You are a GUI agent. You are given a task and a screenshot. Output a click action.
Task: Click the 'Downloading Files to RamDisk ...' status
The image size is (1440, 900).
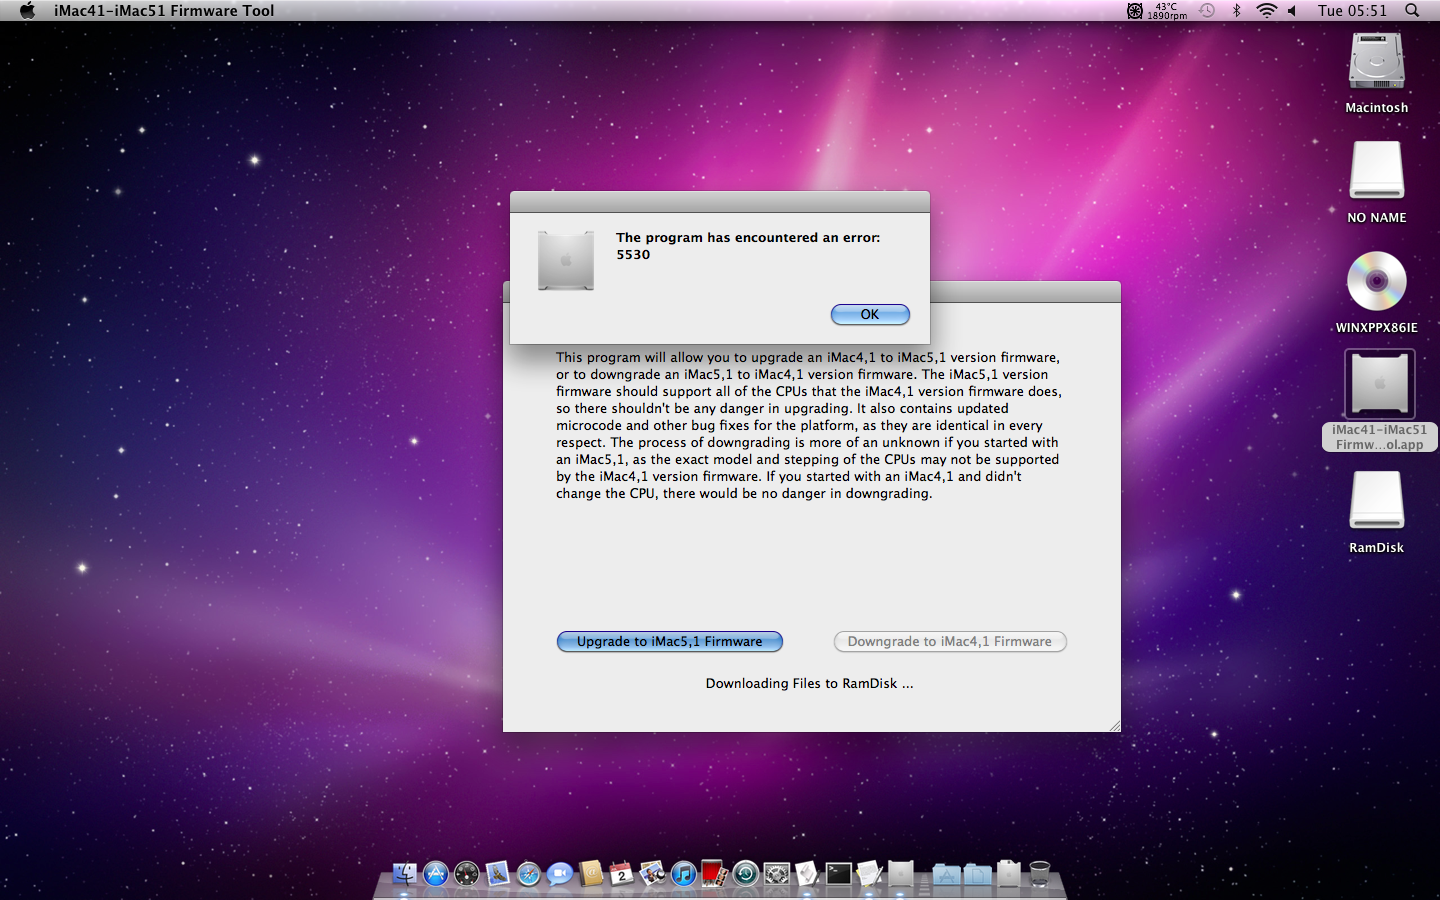pyautogui.click(x=809, y=683)
